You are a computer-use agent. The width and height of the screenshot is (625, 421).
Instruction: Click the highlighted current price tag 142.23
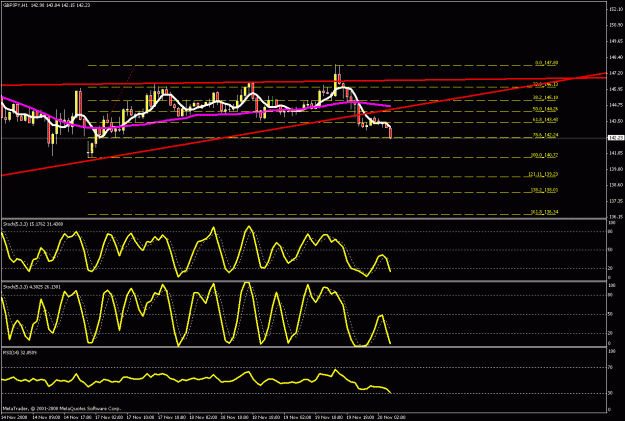point(615,138)
